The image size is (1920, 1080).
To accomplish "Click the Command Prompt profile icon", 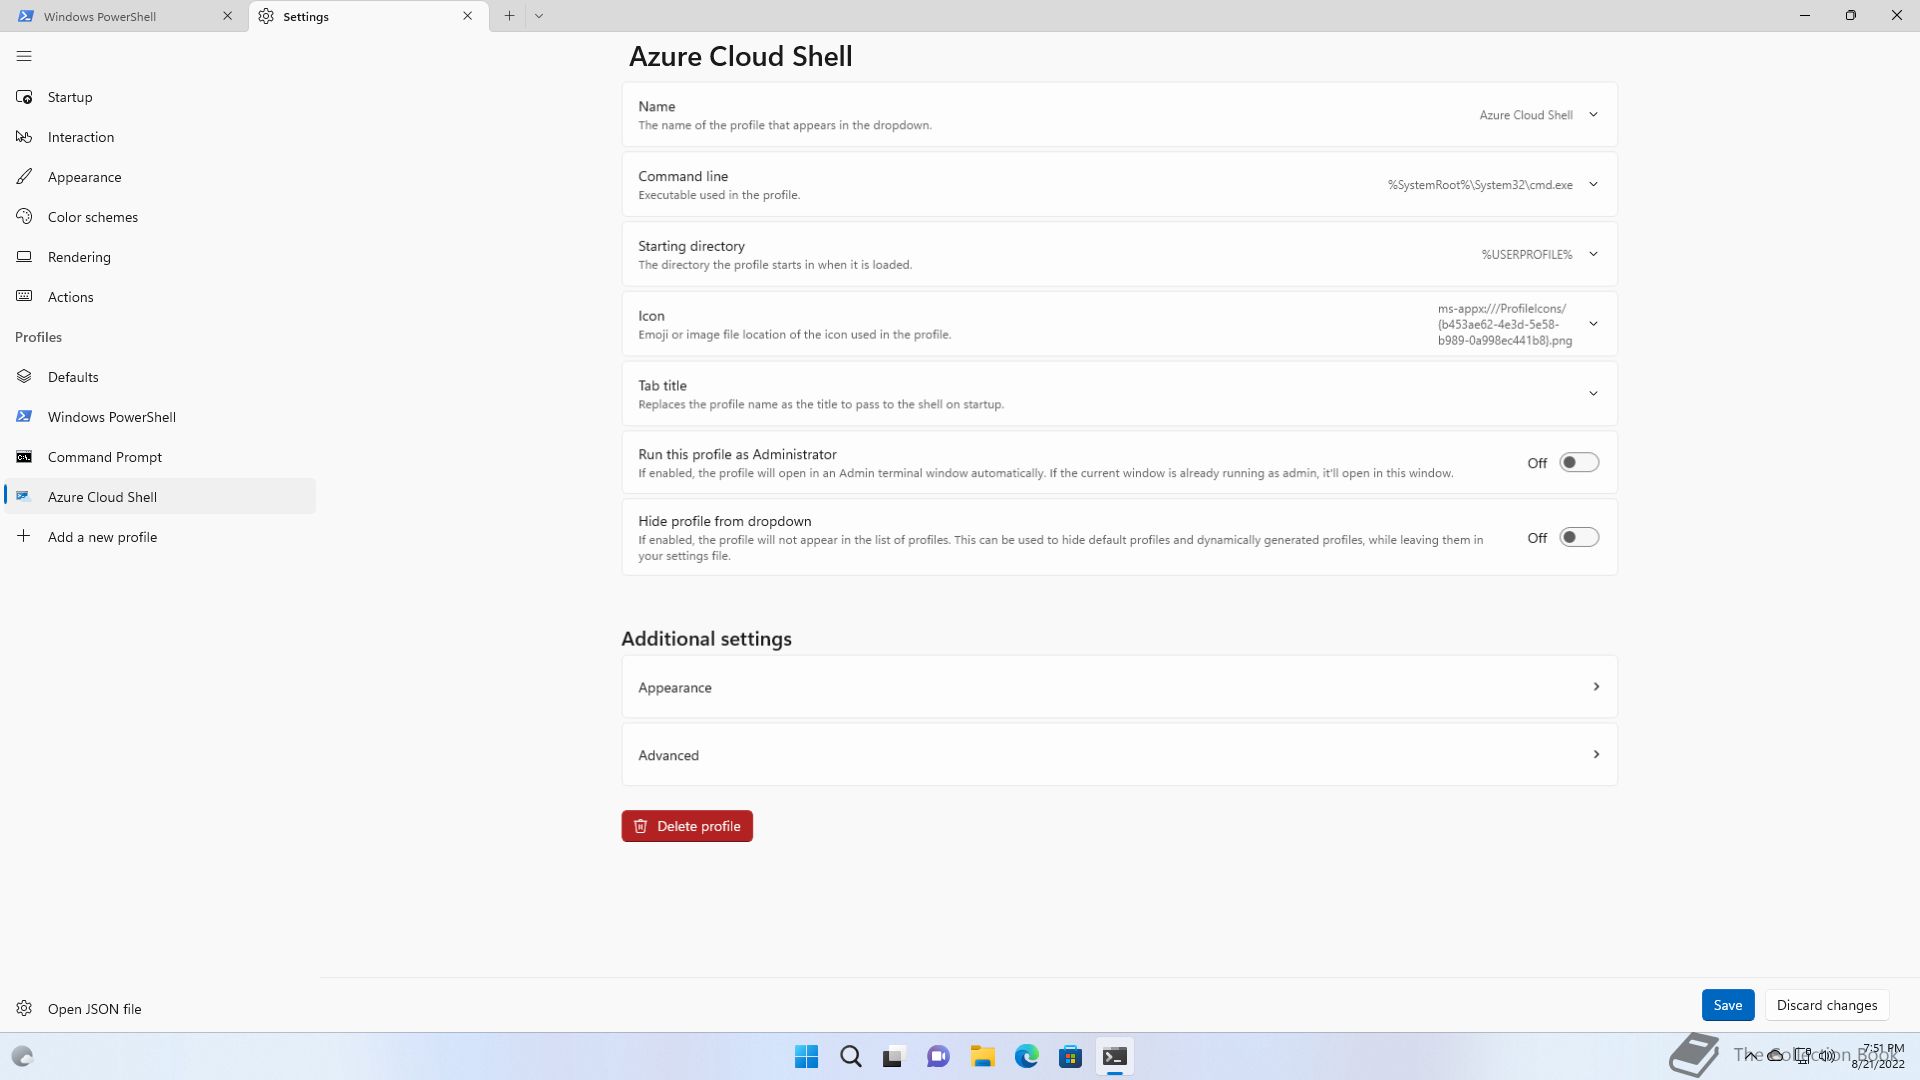I will click(x=24, y=457).
